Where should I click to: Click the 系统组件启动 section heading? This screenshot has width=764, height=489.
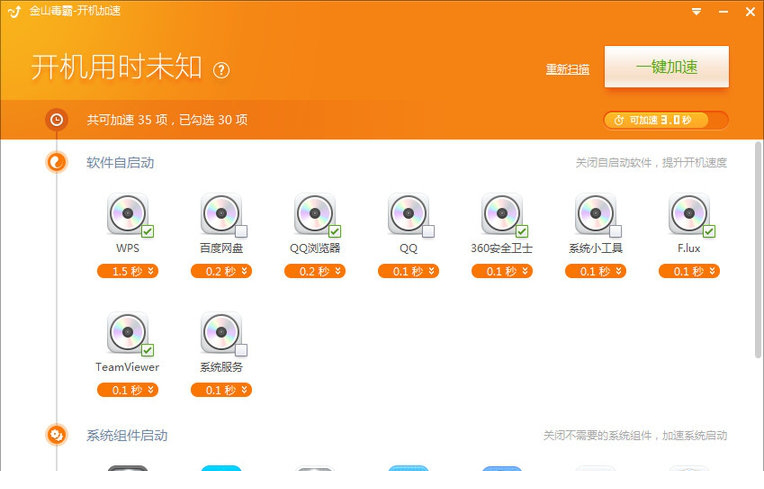pos(127,435)
